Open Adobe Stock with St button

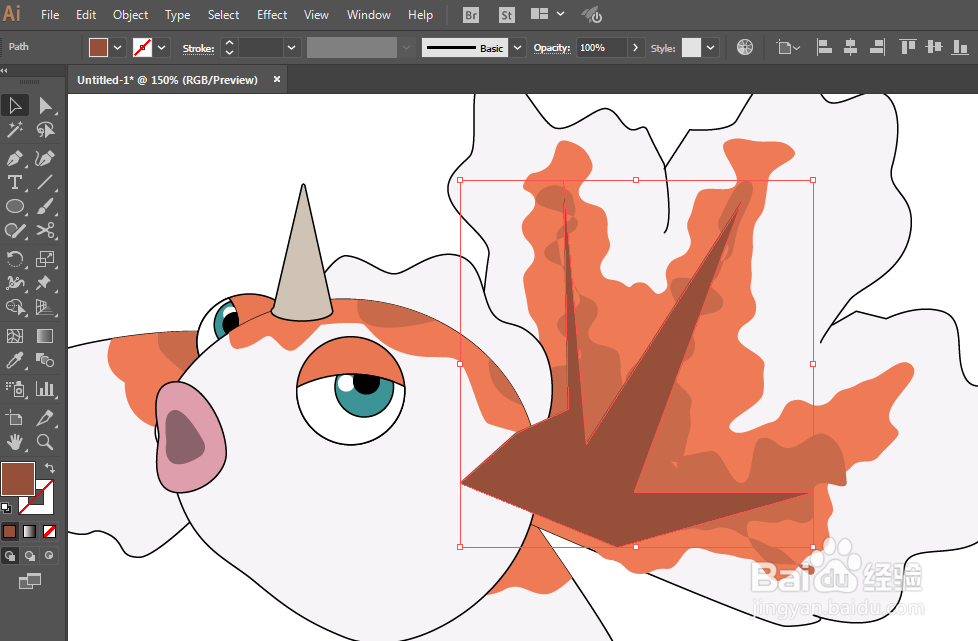coord(506,15)
